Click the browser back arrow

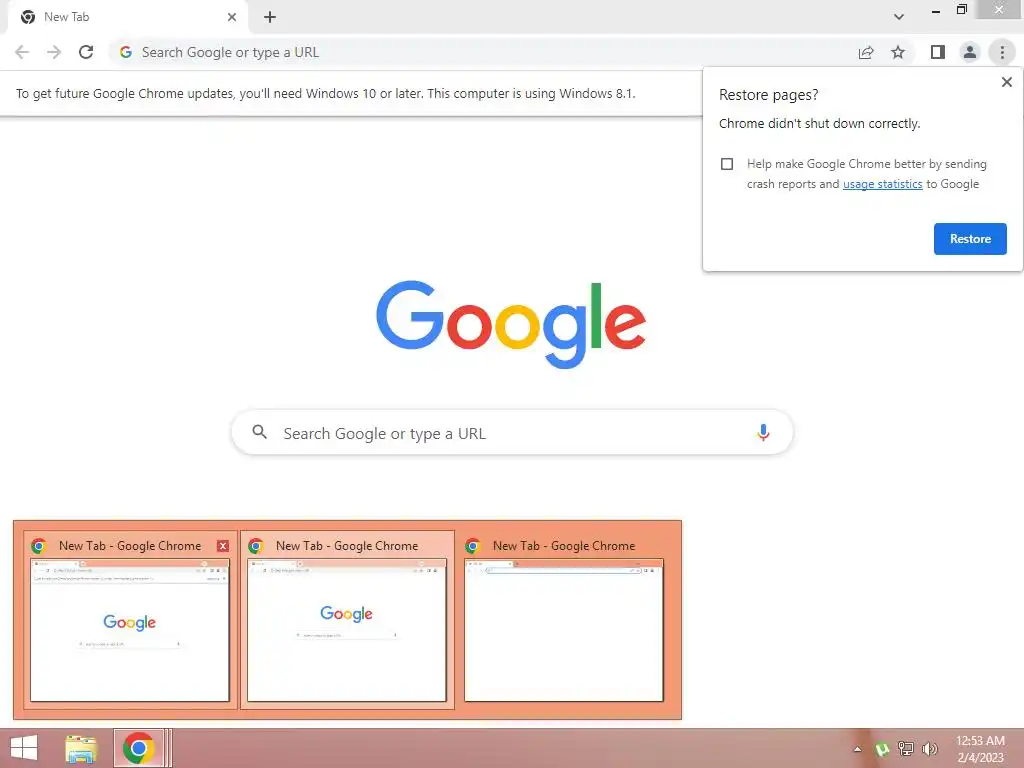tap(22, 52)
